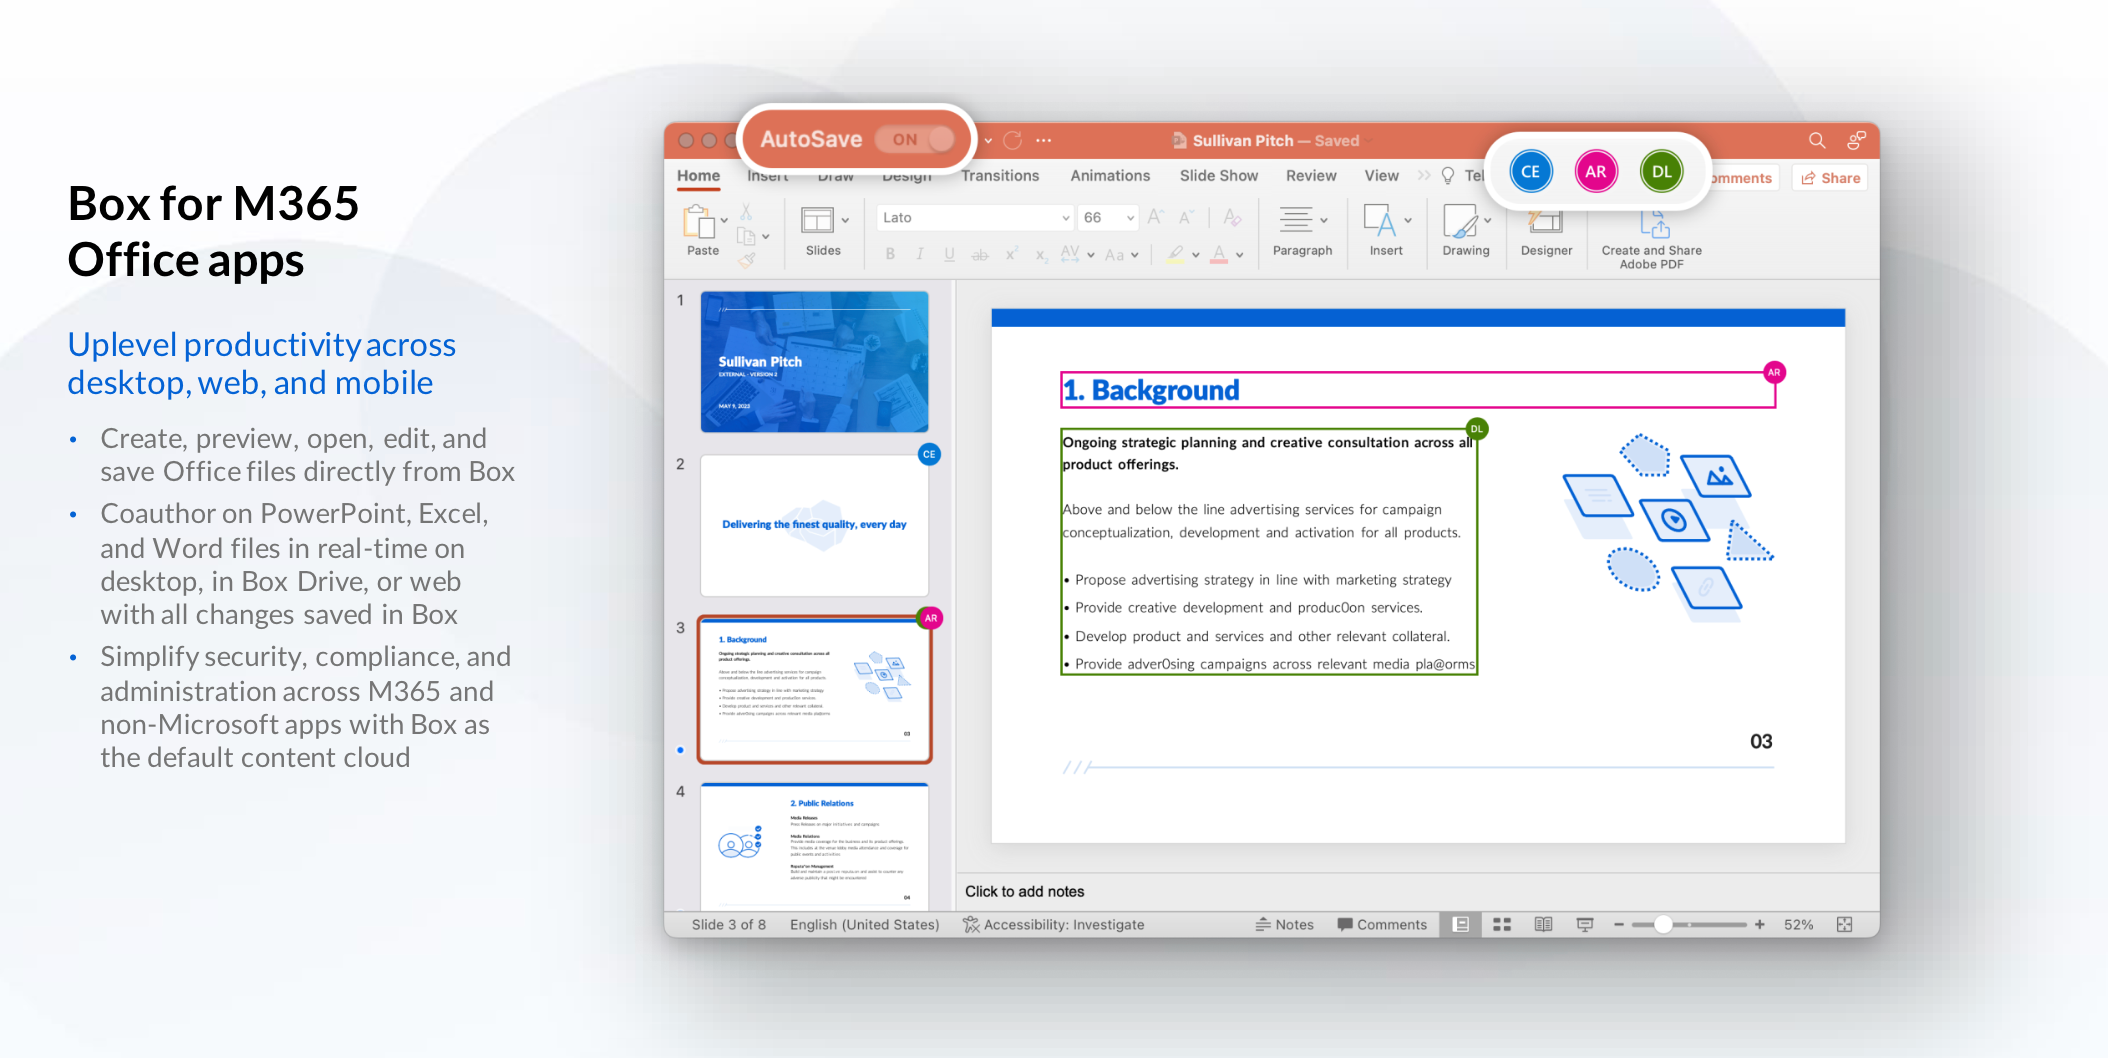Click the Insert text box icon
This screenshot has width=2108, height=1058.
coord(1379,220)
